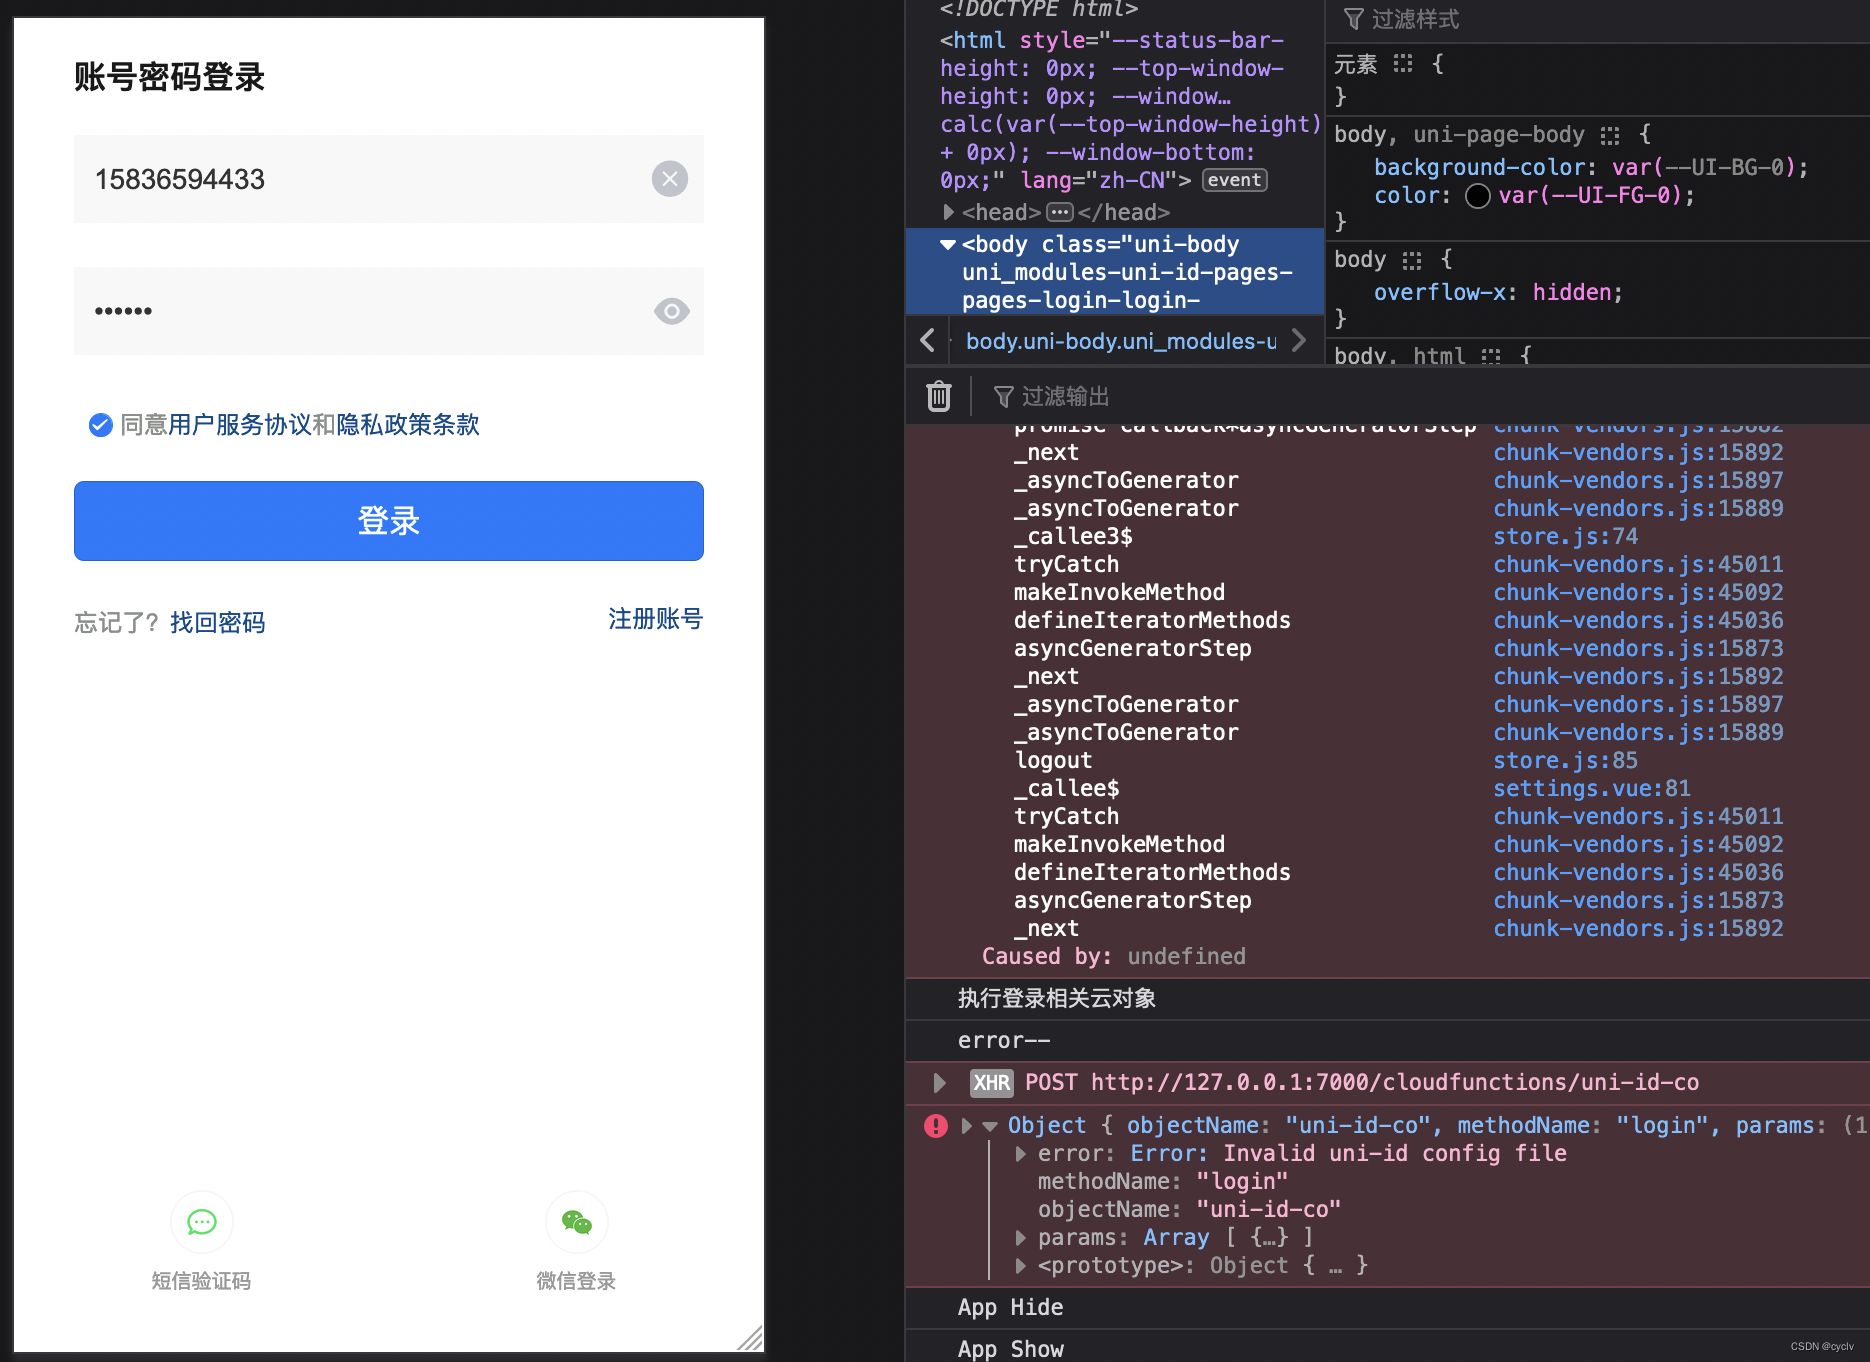The height and width of the screenshot is (1362, 1870).
Task: Select the App Show console message
Action: [1010, 1349]
